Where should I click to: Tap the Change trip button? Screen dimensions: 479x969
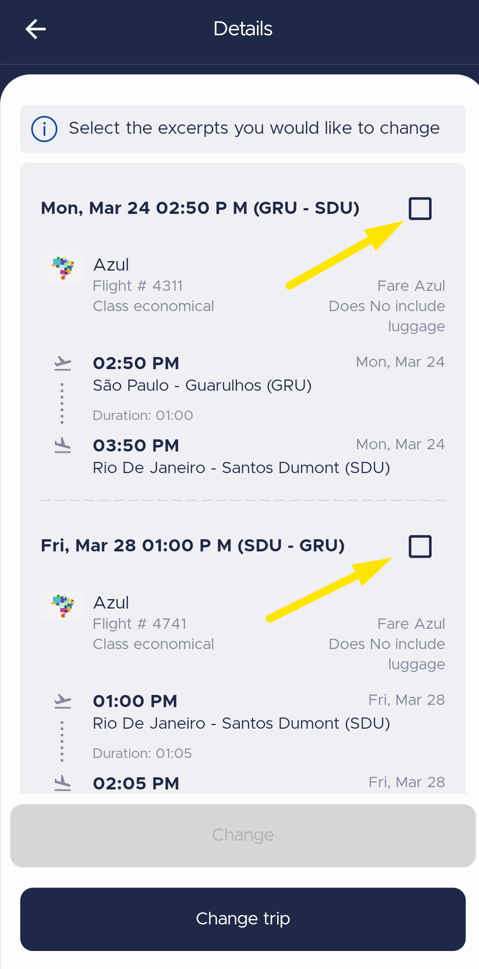(x=242, y=919)
